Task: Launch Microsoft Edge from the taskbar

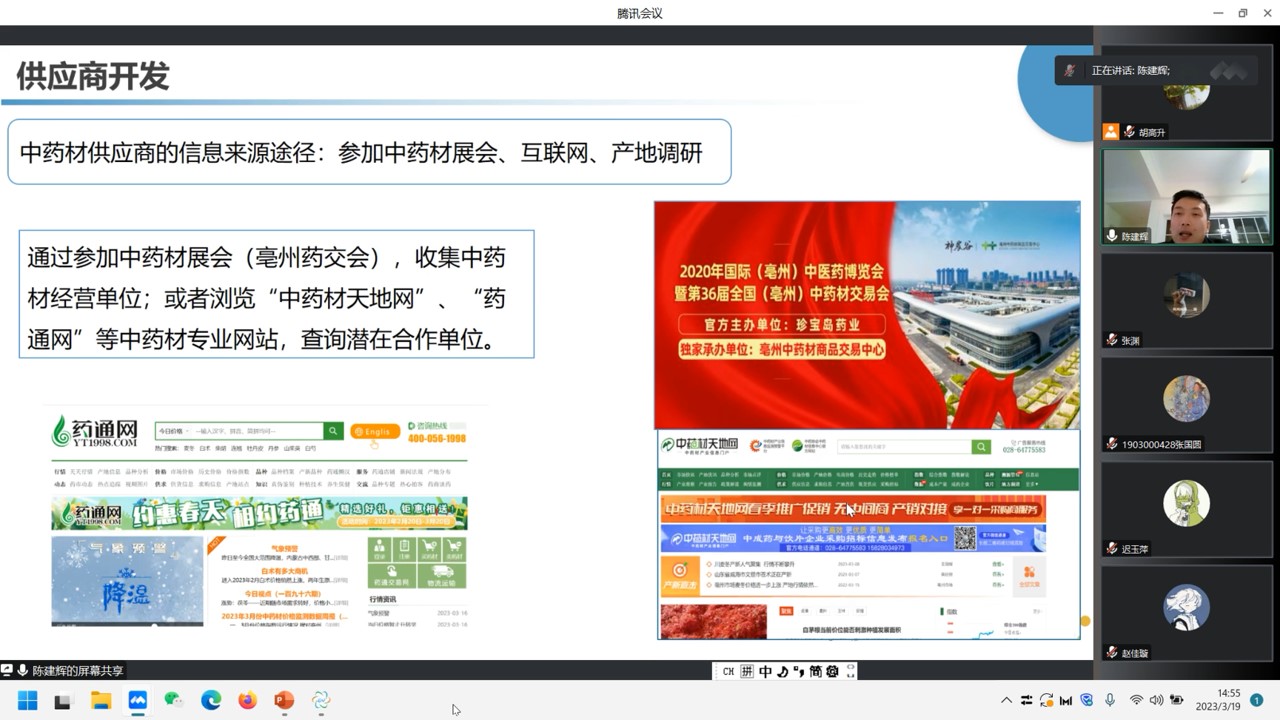Action: [211, 700]
